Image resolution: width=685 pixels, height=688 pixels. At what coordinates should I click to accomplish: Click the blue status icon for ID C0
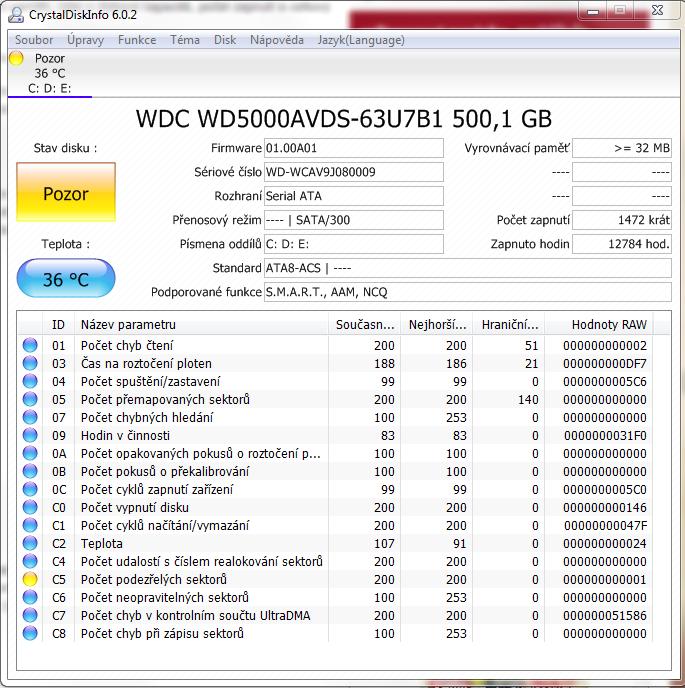coord(30,507)
